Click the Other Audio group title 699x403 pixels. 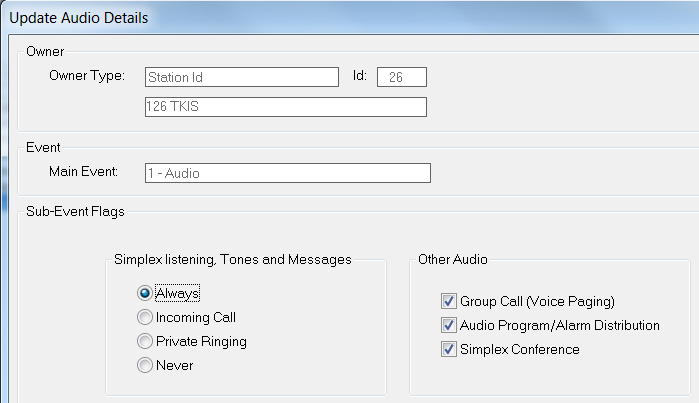452,260
